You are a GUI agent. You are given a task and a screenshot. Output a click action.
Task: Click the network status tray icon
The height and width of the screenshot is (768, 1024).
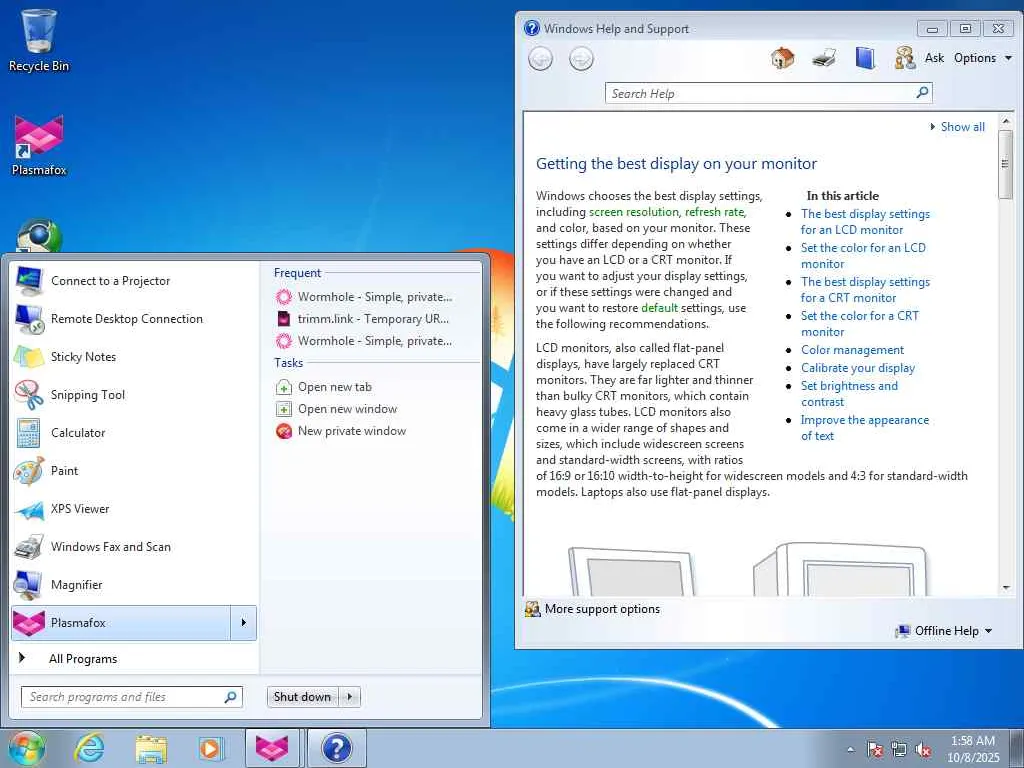pyautogui.click(x=899, y=749)
